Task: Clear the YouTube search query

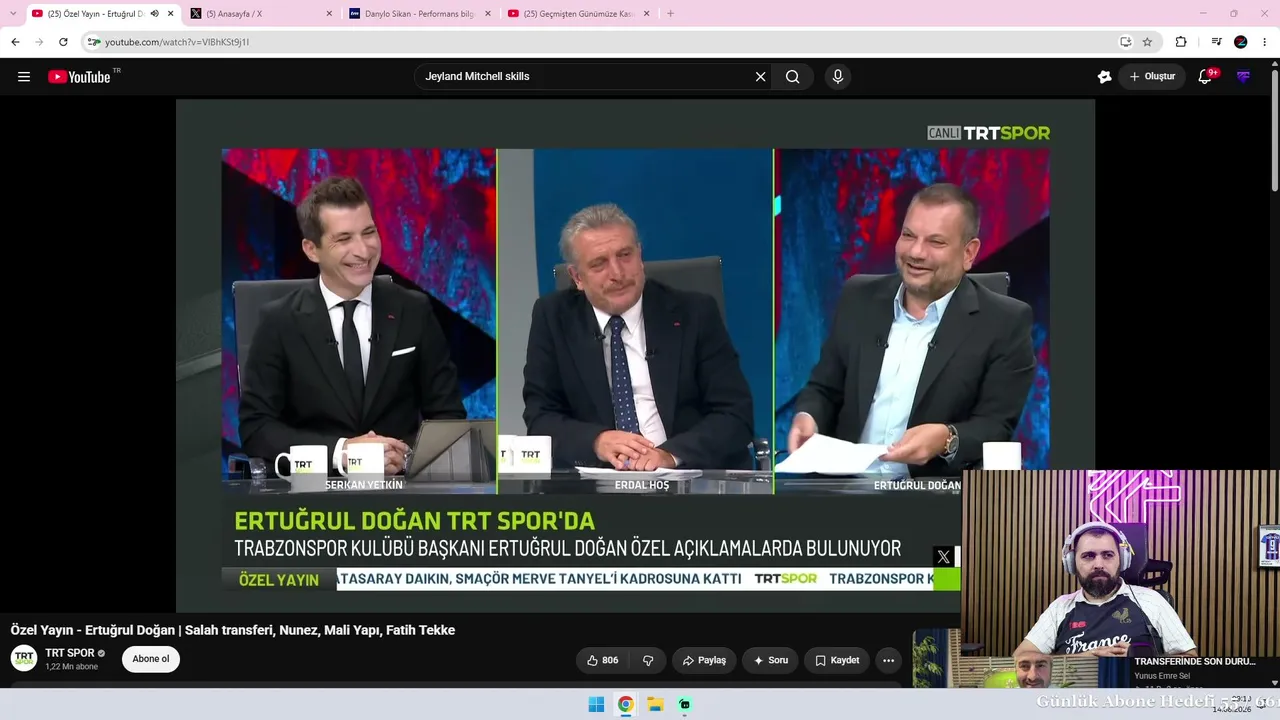Action: 760,77
